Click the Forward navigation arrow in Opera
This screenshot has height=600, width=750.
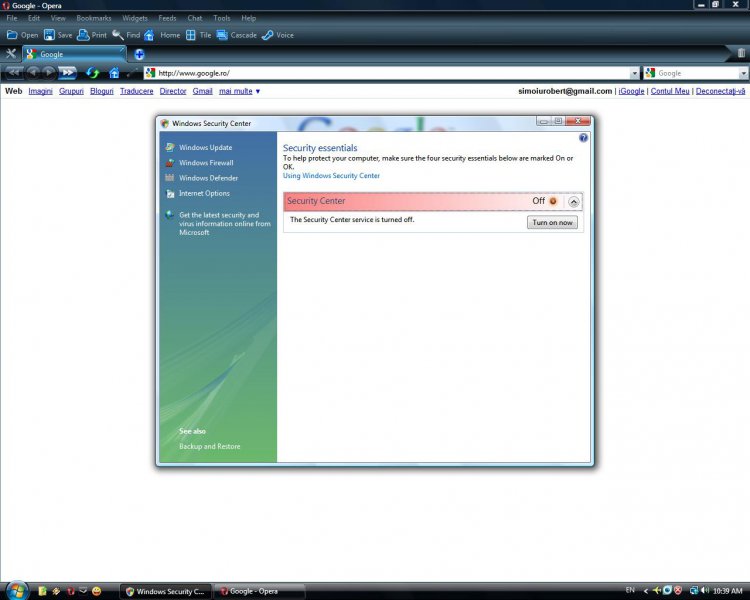[x=48, y=73]
